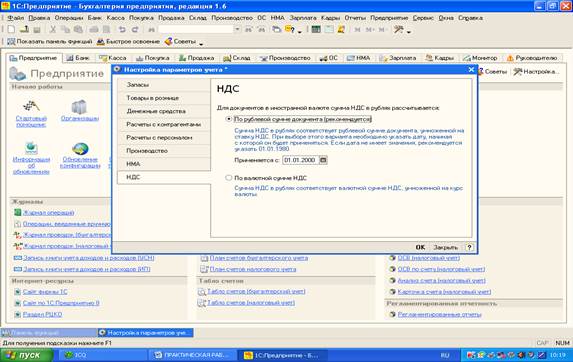
Task: Open the Calendar icon in the toolbar
Action: click(329, 30)
